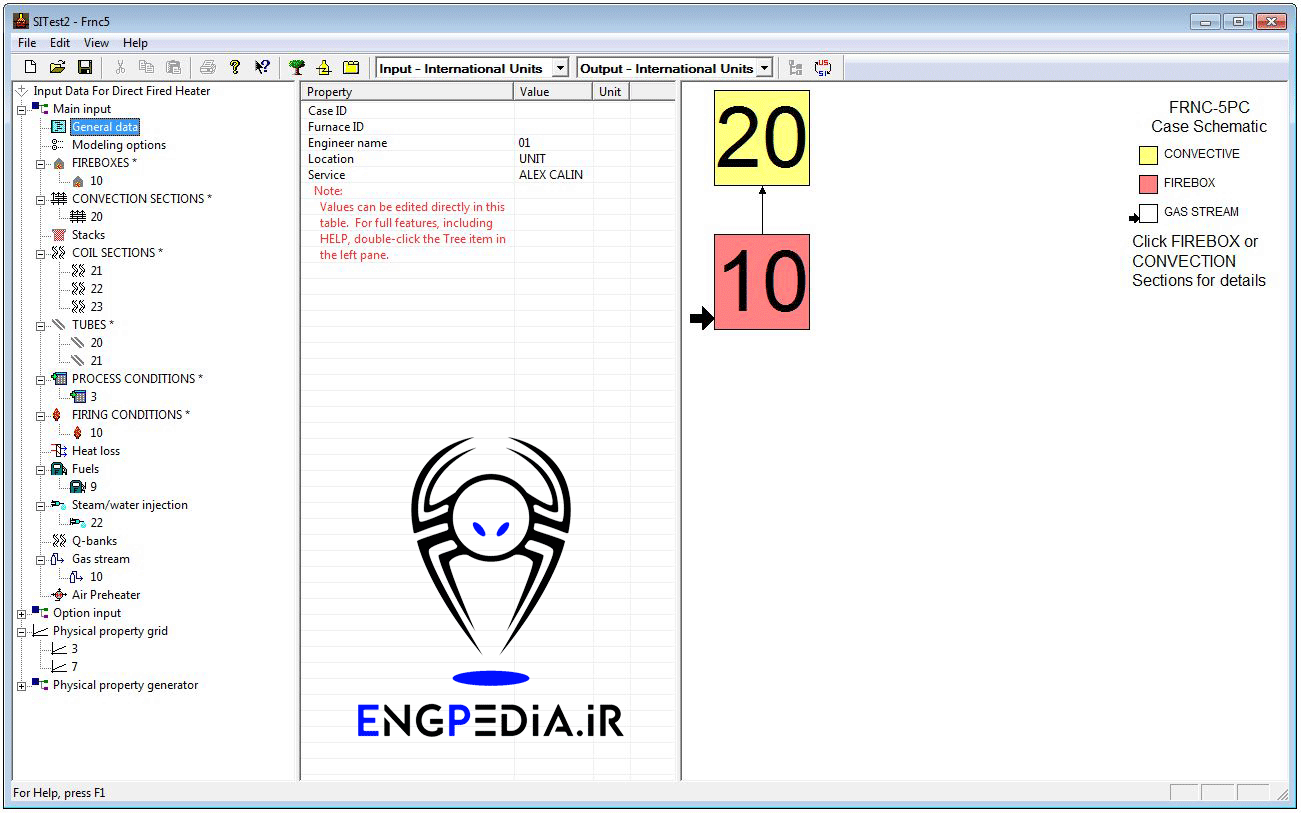Click the Paste clipboard toolbar icon
The image size is (1301, 813).
click(x=174, y=67)
